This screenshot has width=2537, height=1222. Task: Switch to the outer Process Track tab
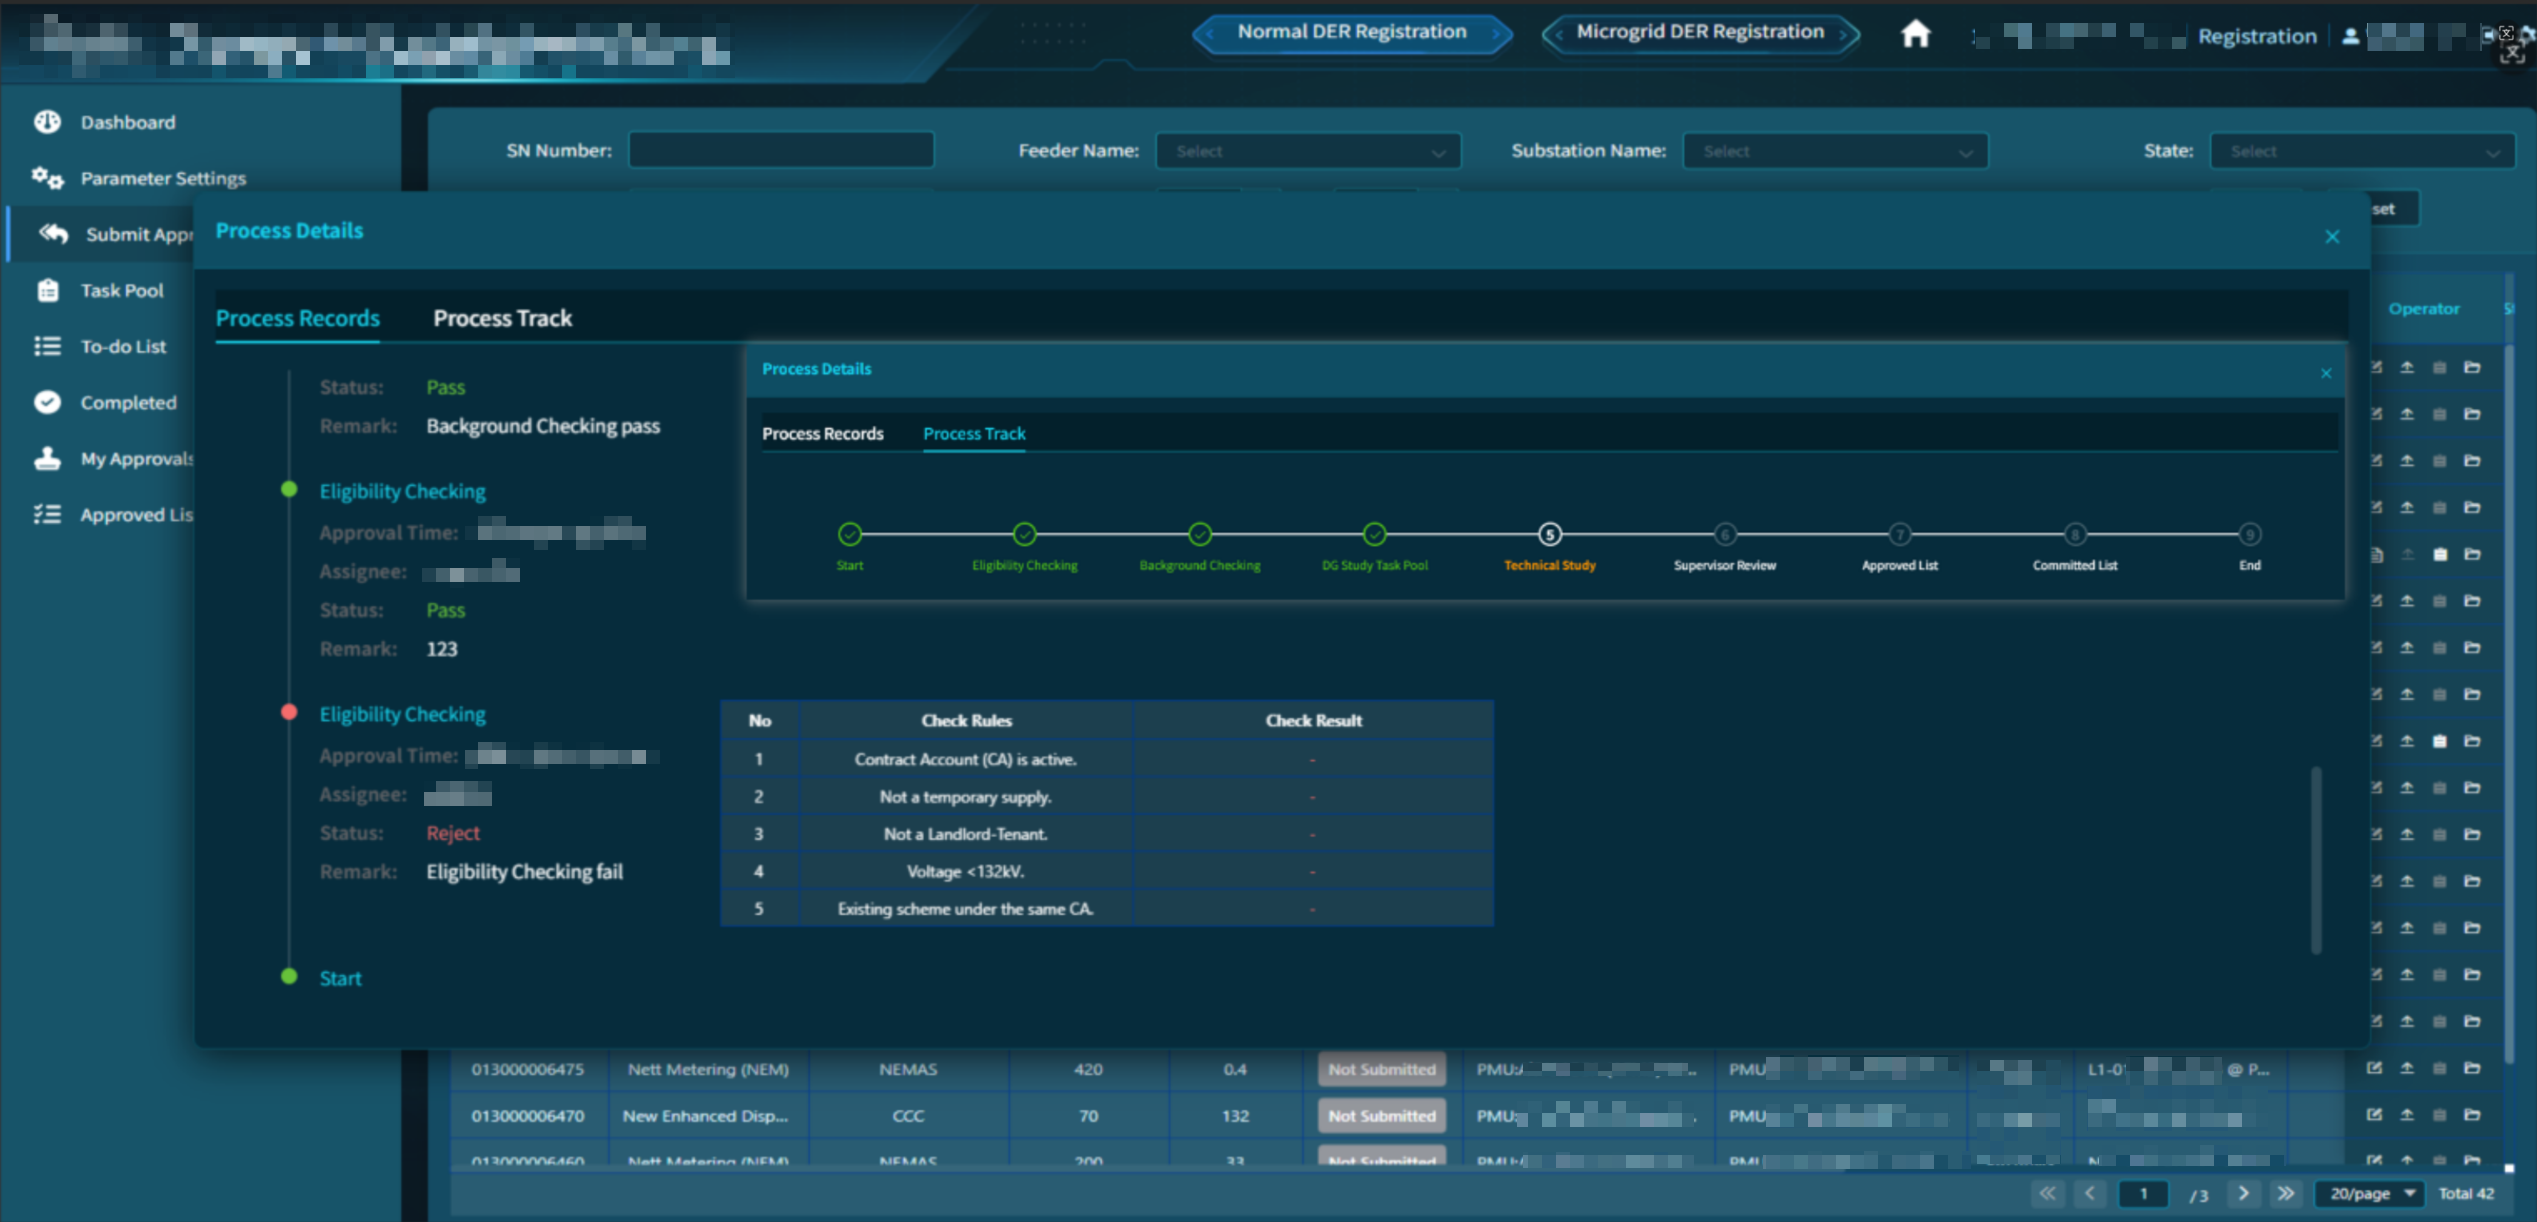[502, 318]
